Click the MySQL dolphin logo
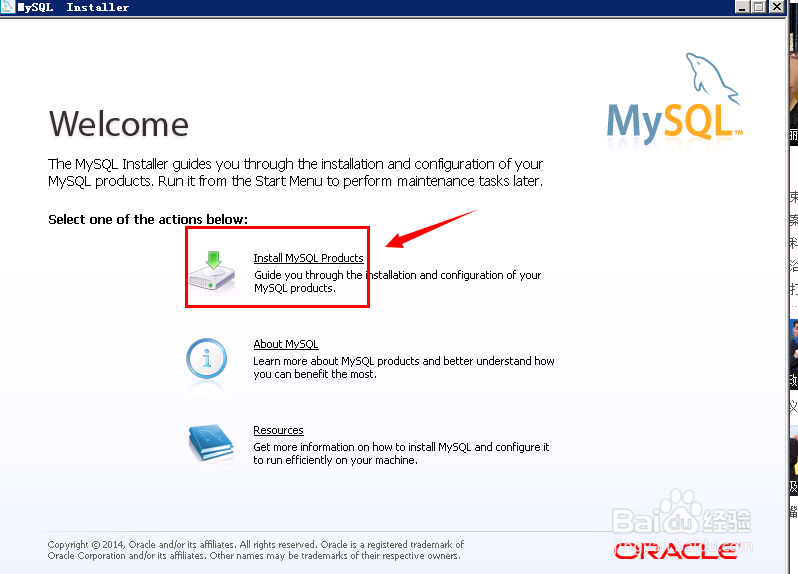The image size is (798, 574). pyautogui.click(x=675, y=99)
